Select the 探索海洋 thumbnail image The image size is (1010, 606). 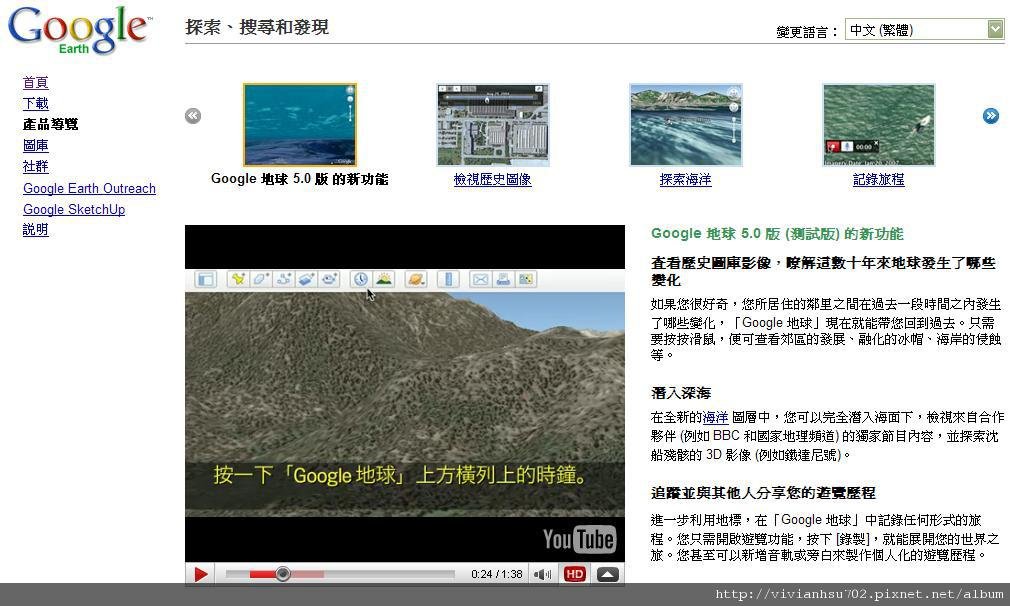tap(686, 125)
